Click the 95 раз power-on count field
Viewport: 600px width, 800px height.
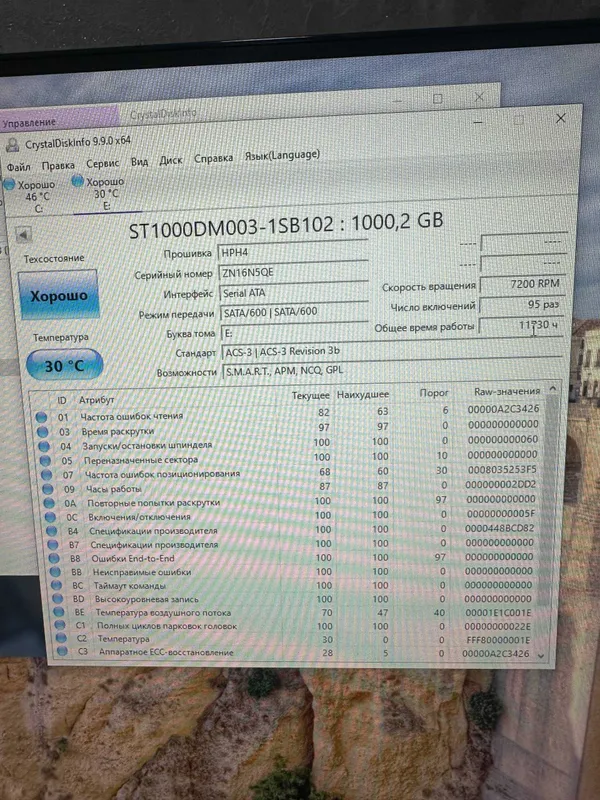(522, 305)
